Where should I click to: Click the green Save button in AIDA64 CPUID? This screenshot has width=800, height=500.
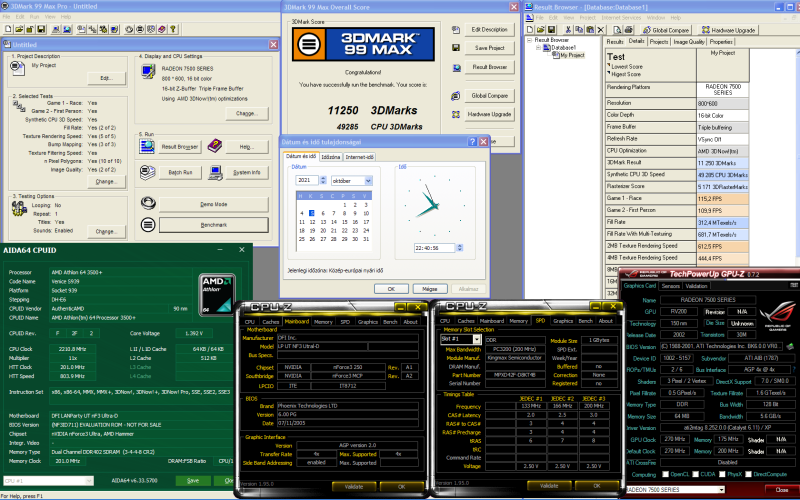(x=193, y=481)
